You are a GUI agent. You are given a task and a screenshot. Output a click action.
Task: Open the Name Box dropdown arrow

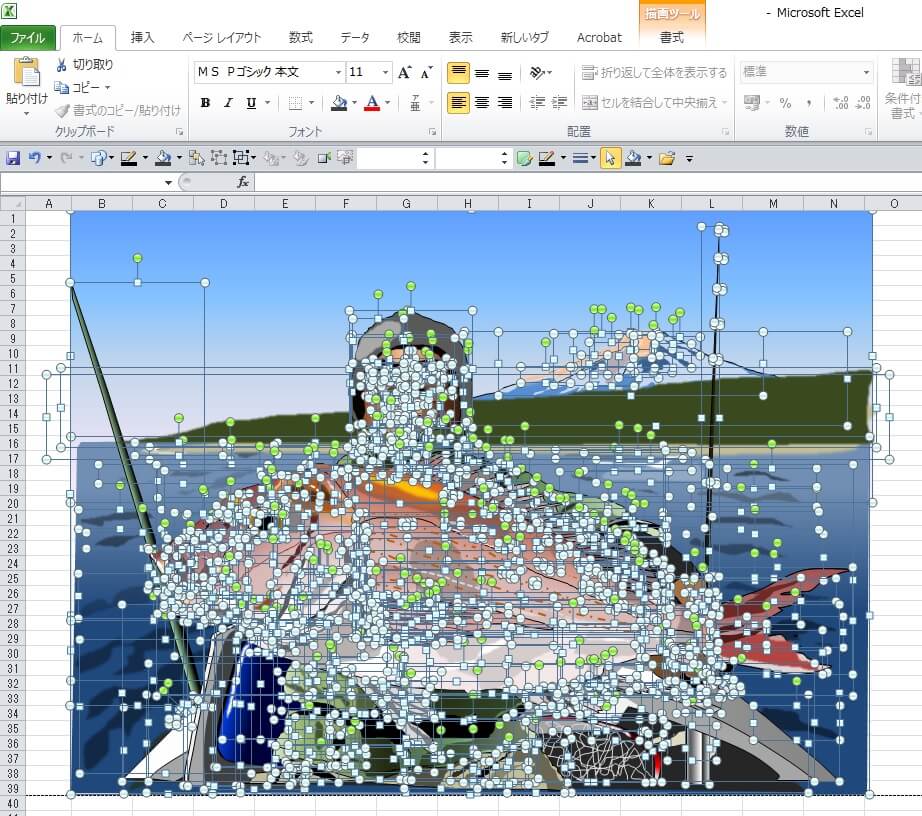point(168,182)
